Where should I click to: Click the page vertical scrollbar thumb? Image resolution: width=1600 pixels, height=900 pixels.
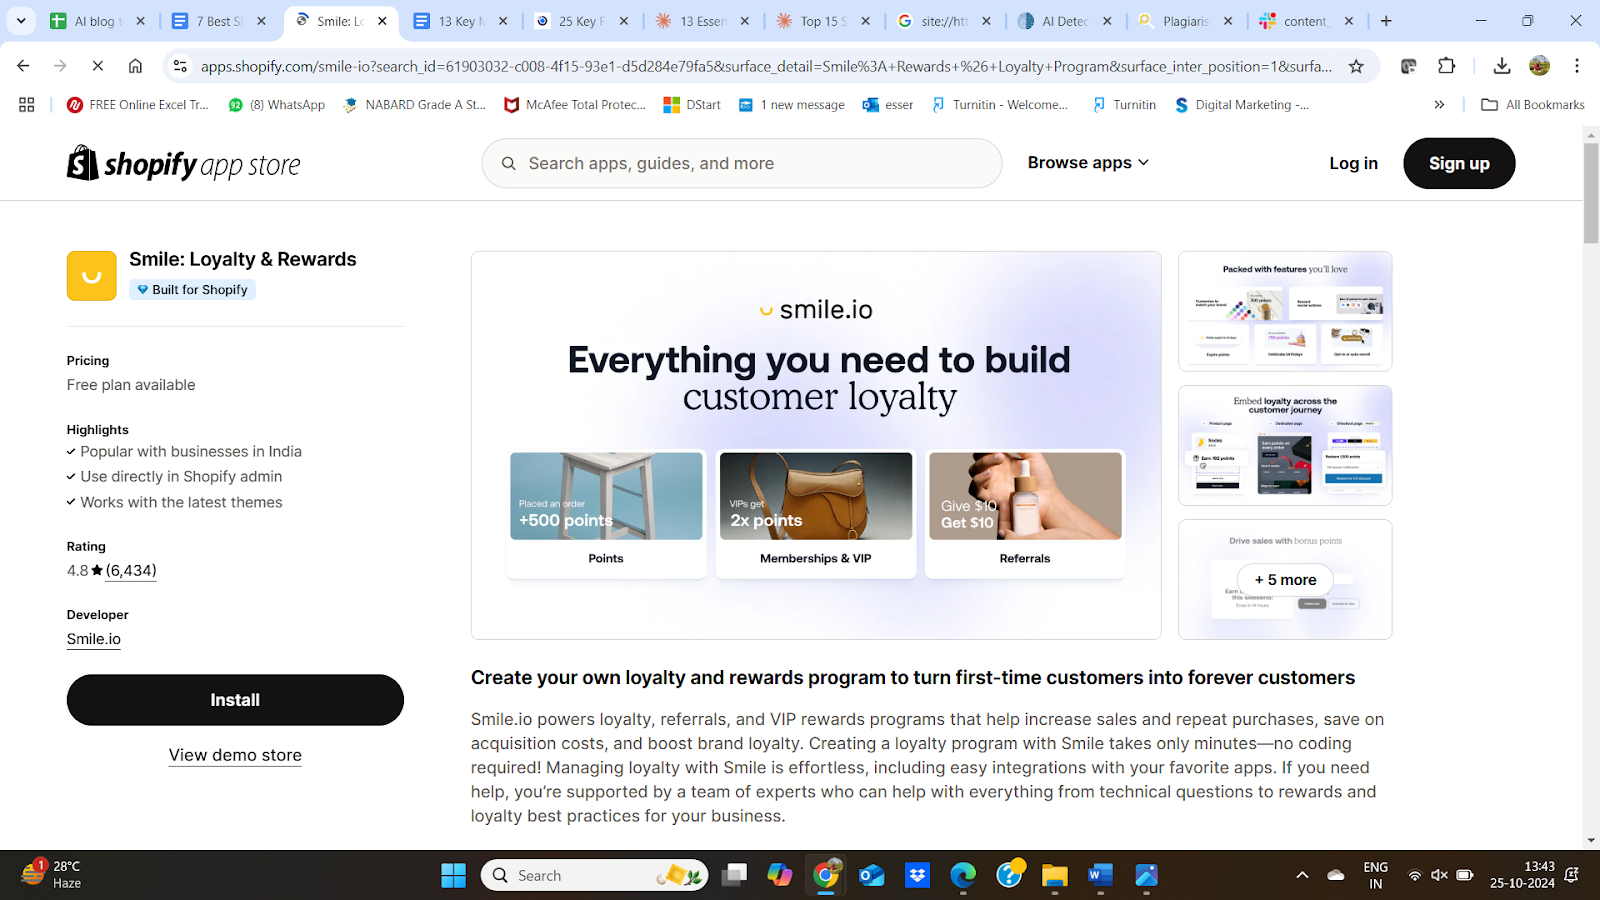tap(1591, 193)
